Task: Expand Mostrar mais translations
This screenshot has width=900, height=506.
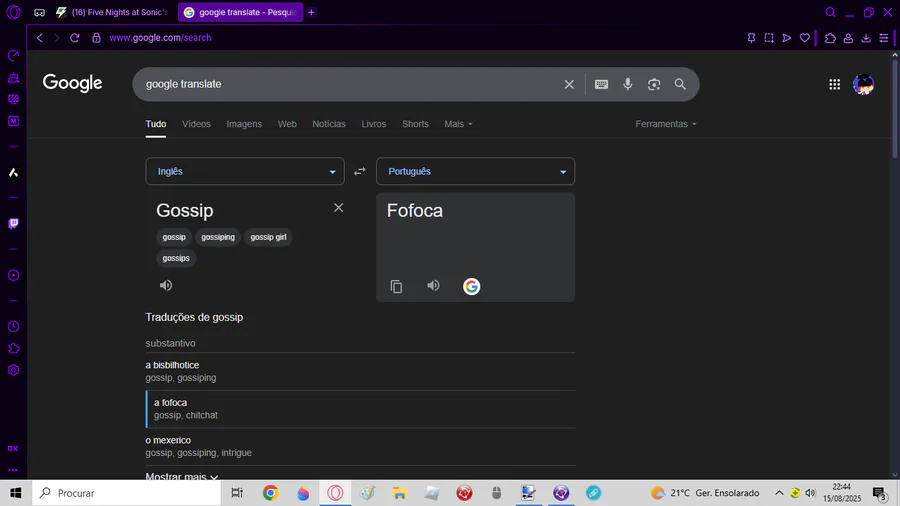Action: pyautogui.click(x=181, y=476)
